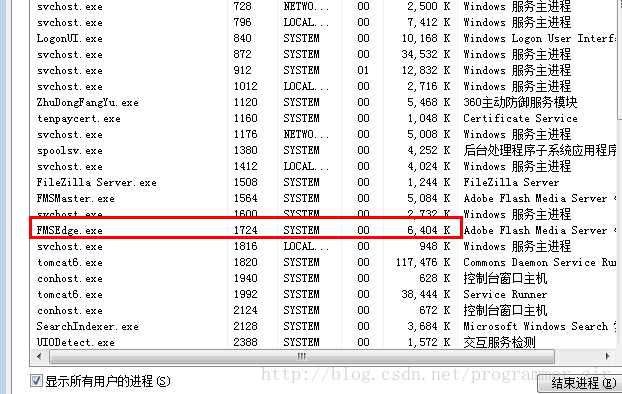Select the UIODetect.exe process
This screenshot has width=622, height=394.
[x=75, y=342]
